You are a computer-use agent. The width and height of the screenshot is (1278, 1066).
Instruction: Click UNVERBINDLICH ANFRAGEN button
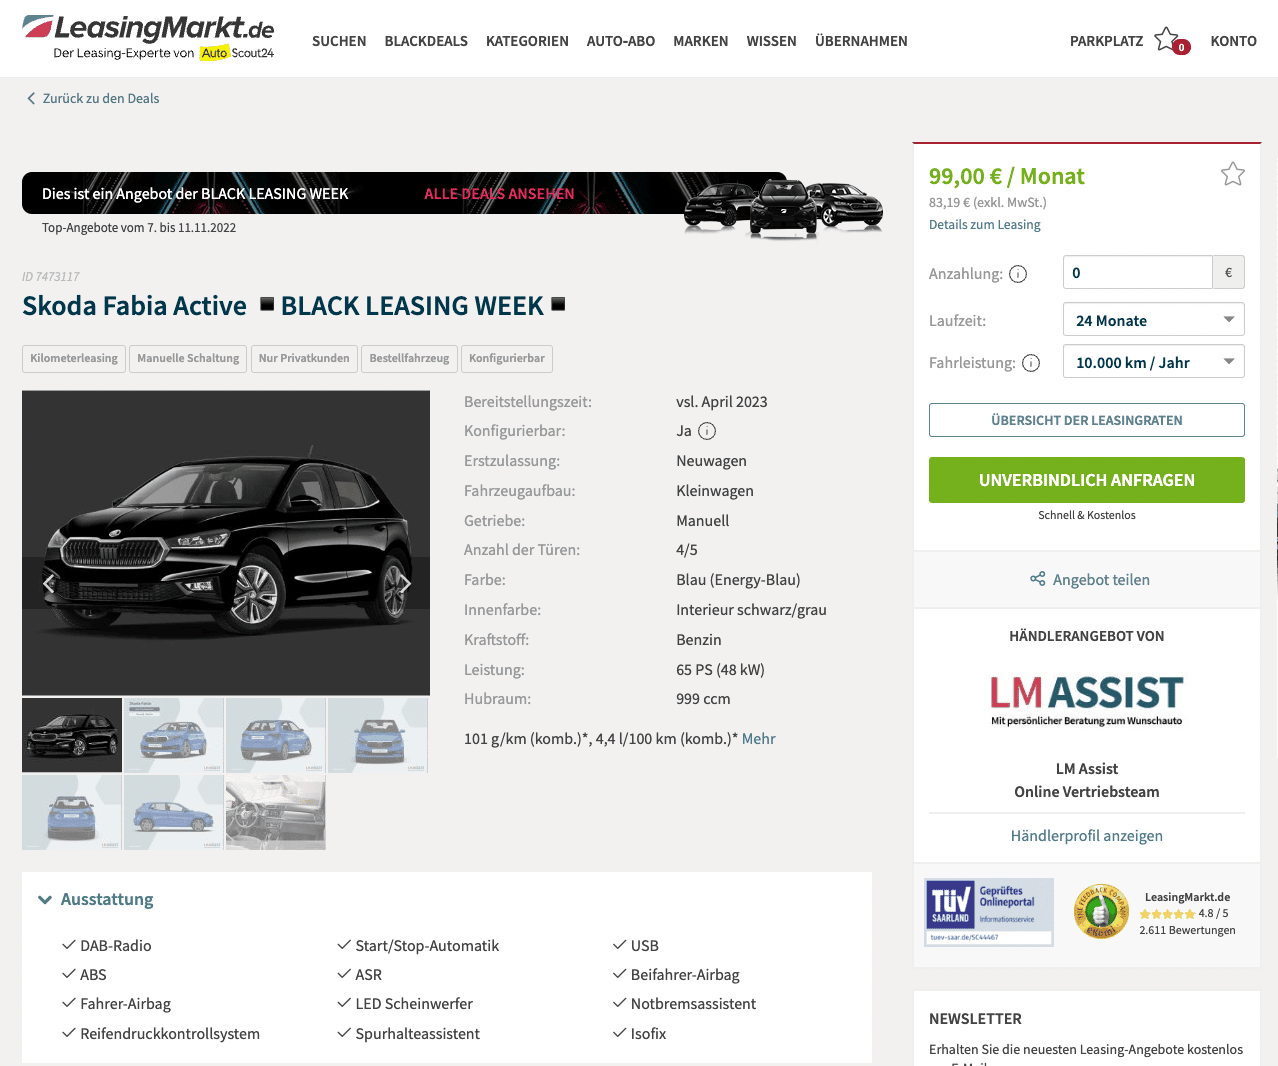click(1086, 480)
